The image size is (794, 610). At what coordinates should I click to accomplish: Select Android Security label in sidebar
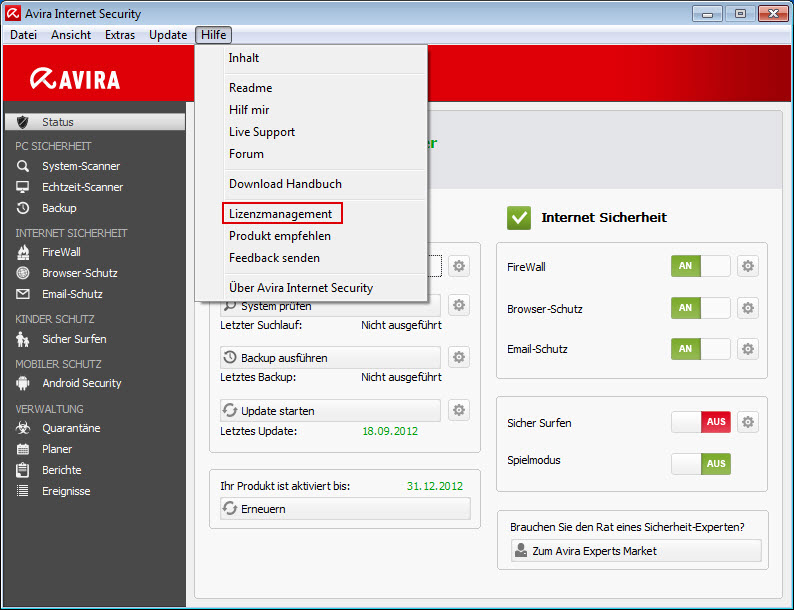(x=82, y=383)
